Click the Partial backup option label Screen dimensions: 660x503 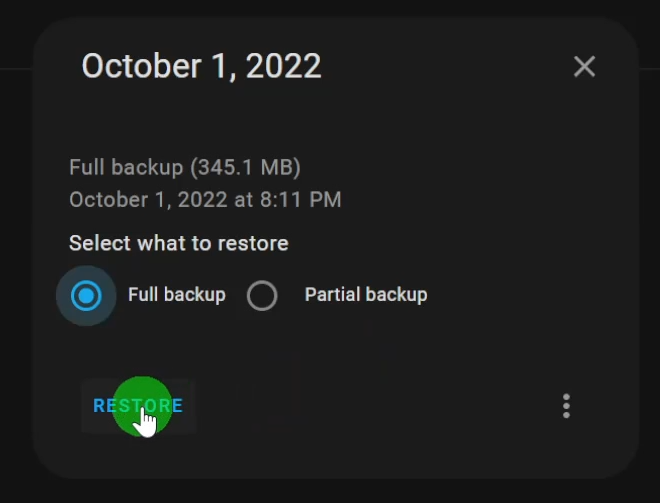[366, 295]
